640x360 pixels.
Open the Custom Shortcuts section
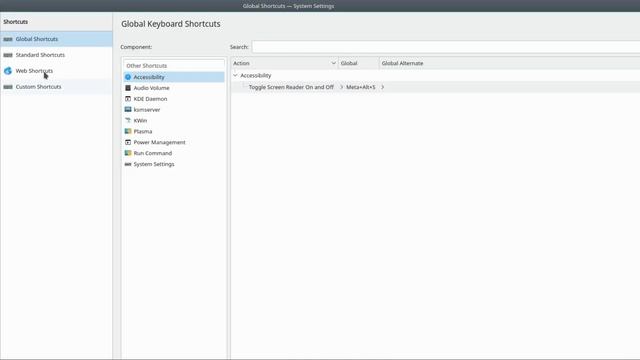[x=56, y=87]
